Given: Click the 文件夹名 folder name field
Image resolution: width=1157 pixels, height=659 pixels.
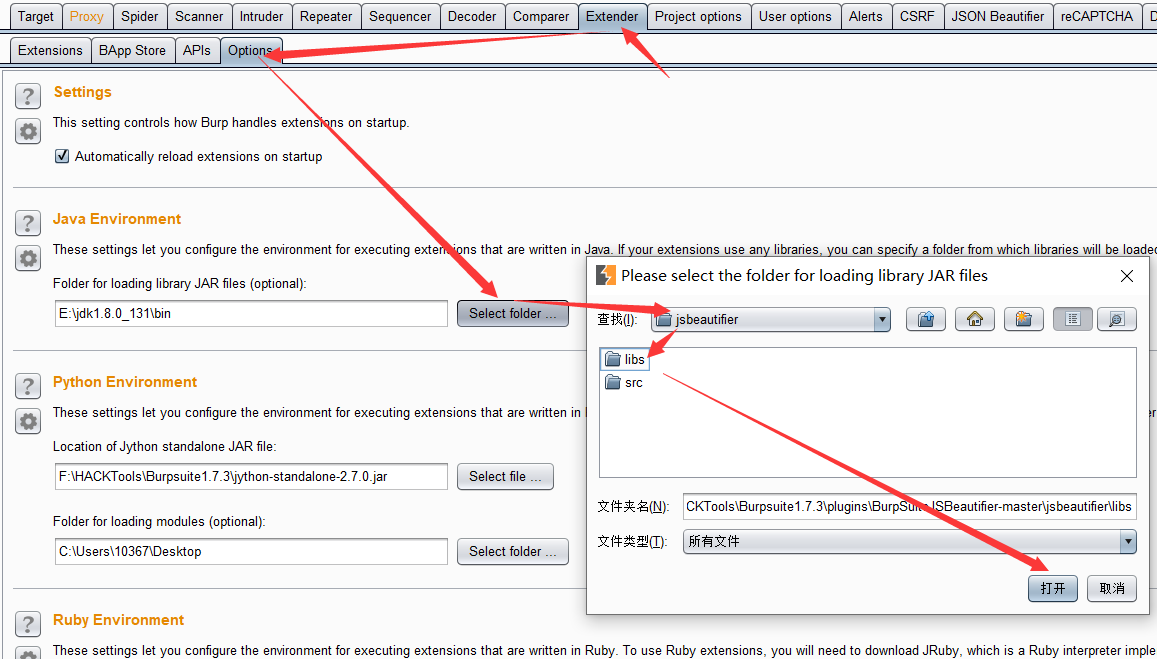Looking at the screenshot, I should (x=909, y=506).
